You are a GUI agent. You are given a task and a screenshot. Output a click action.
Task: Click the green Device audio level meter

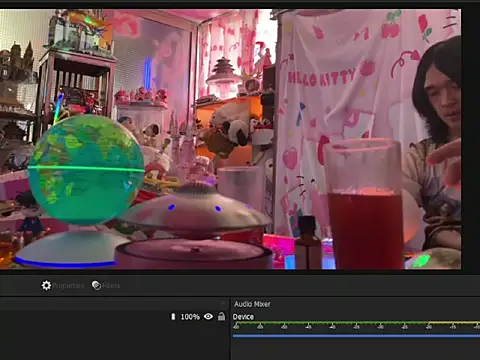(356, 323)
